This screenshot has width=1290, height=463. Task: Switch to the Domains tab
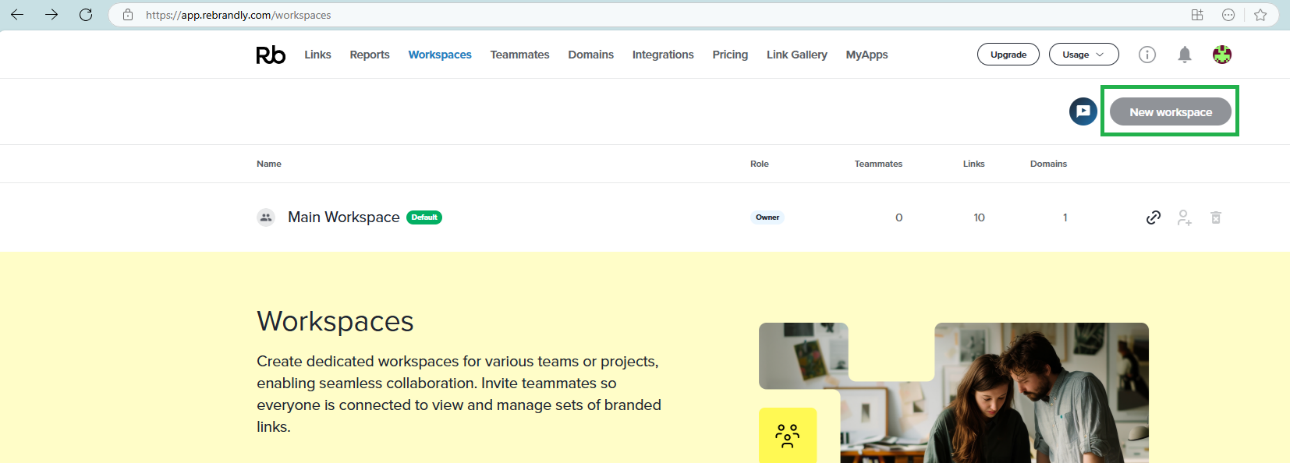point(590,55)
